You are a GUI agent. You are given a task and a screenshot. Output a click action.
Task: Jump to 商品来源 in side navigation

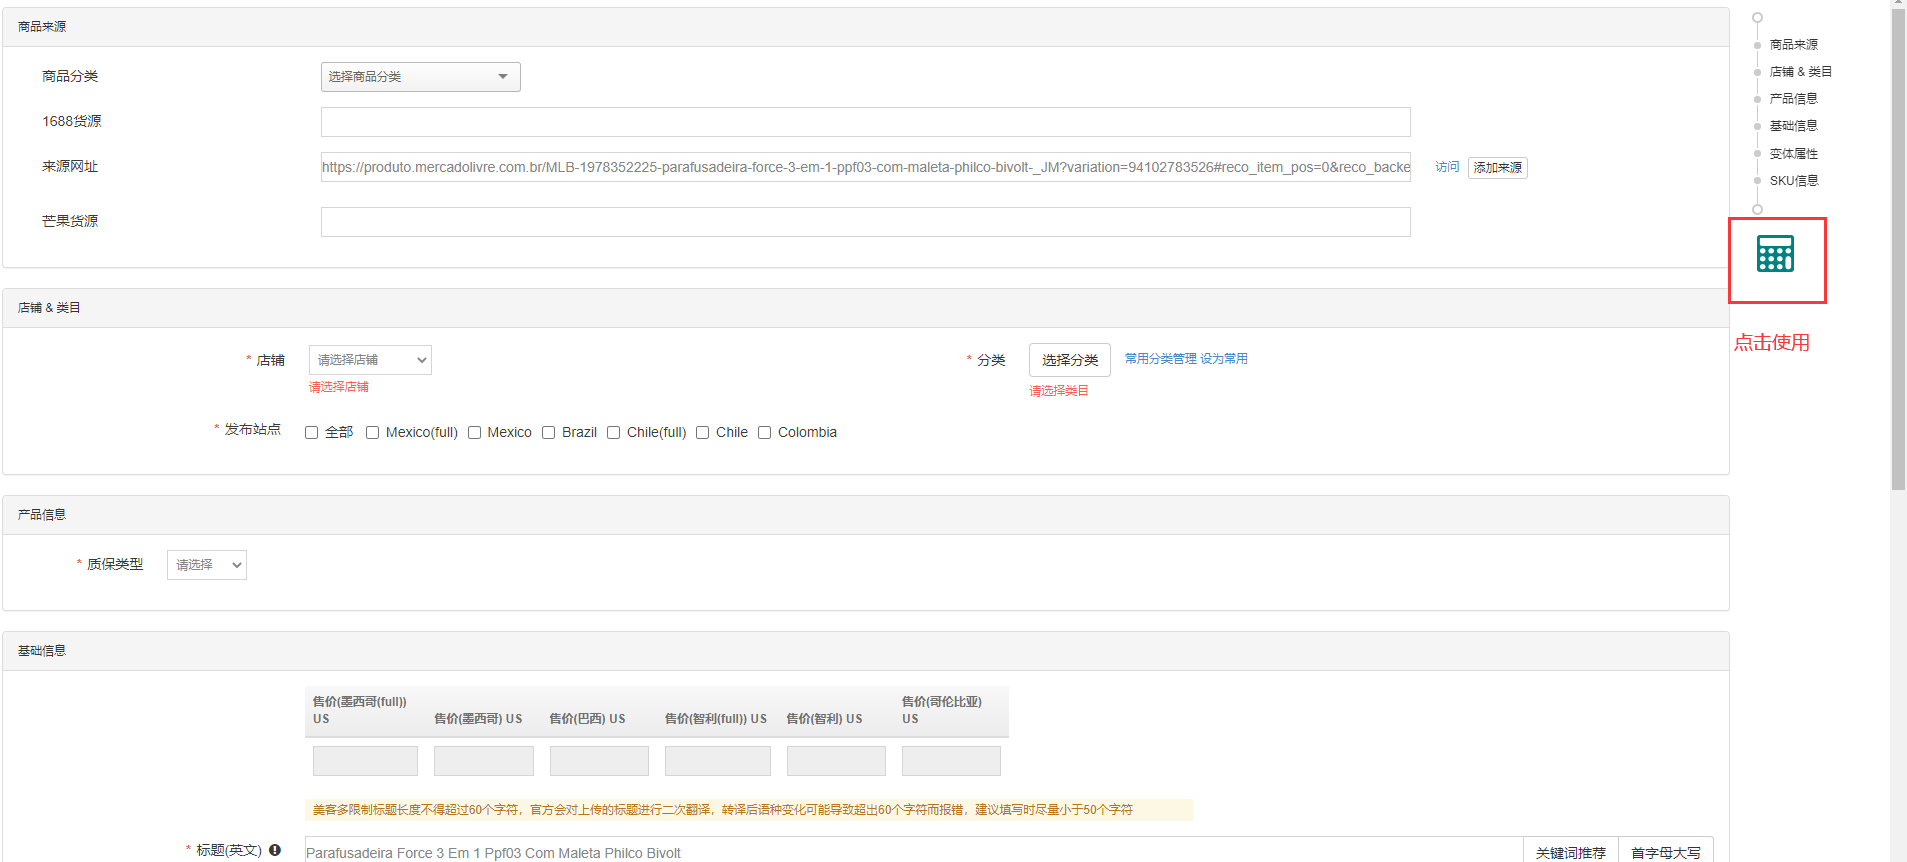tap(1793, 45)
